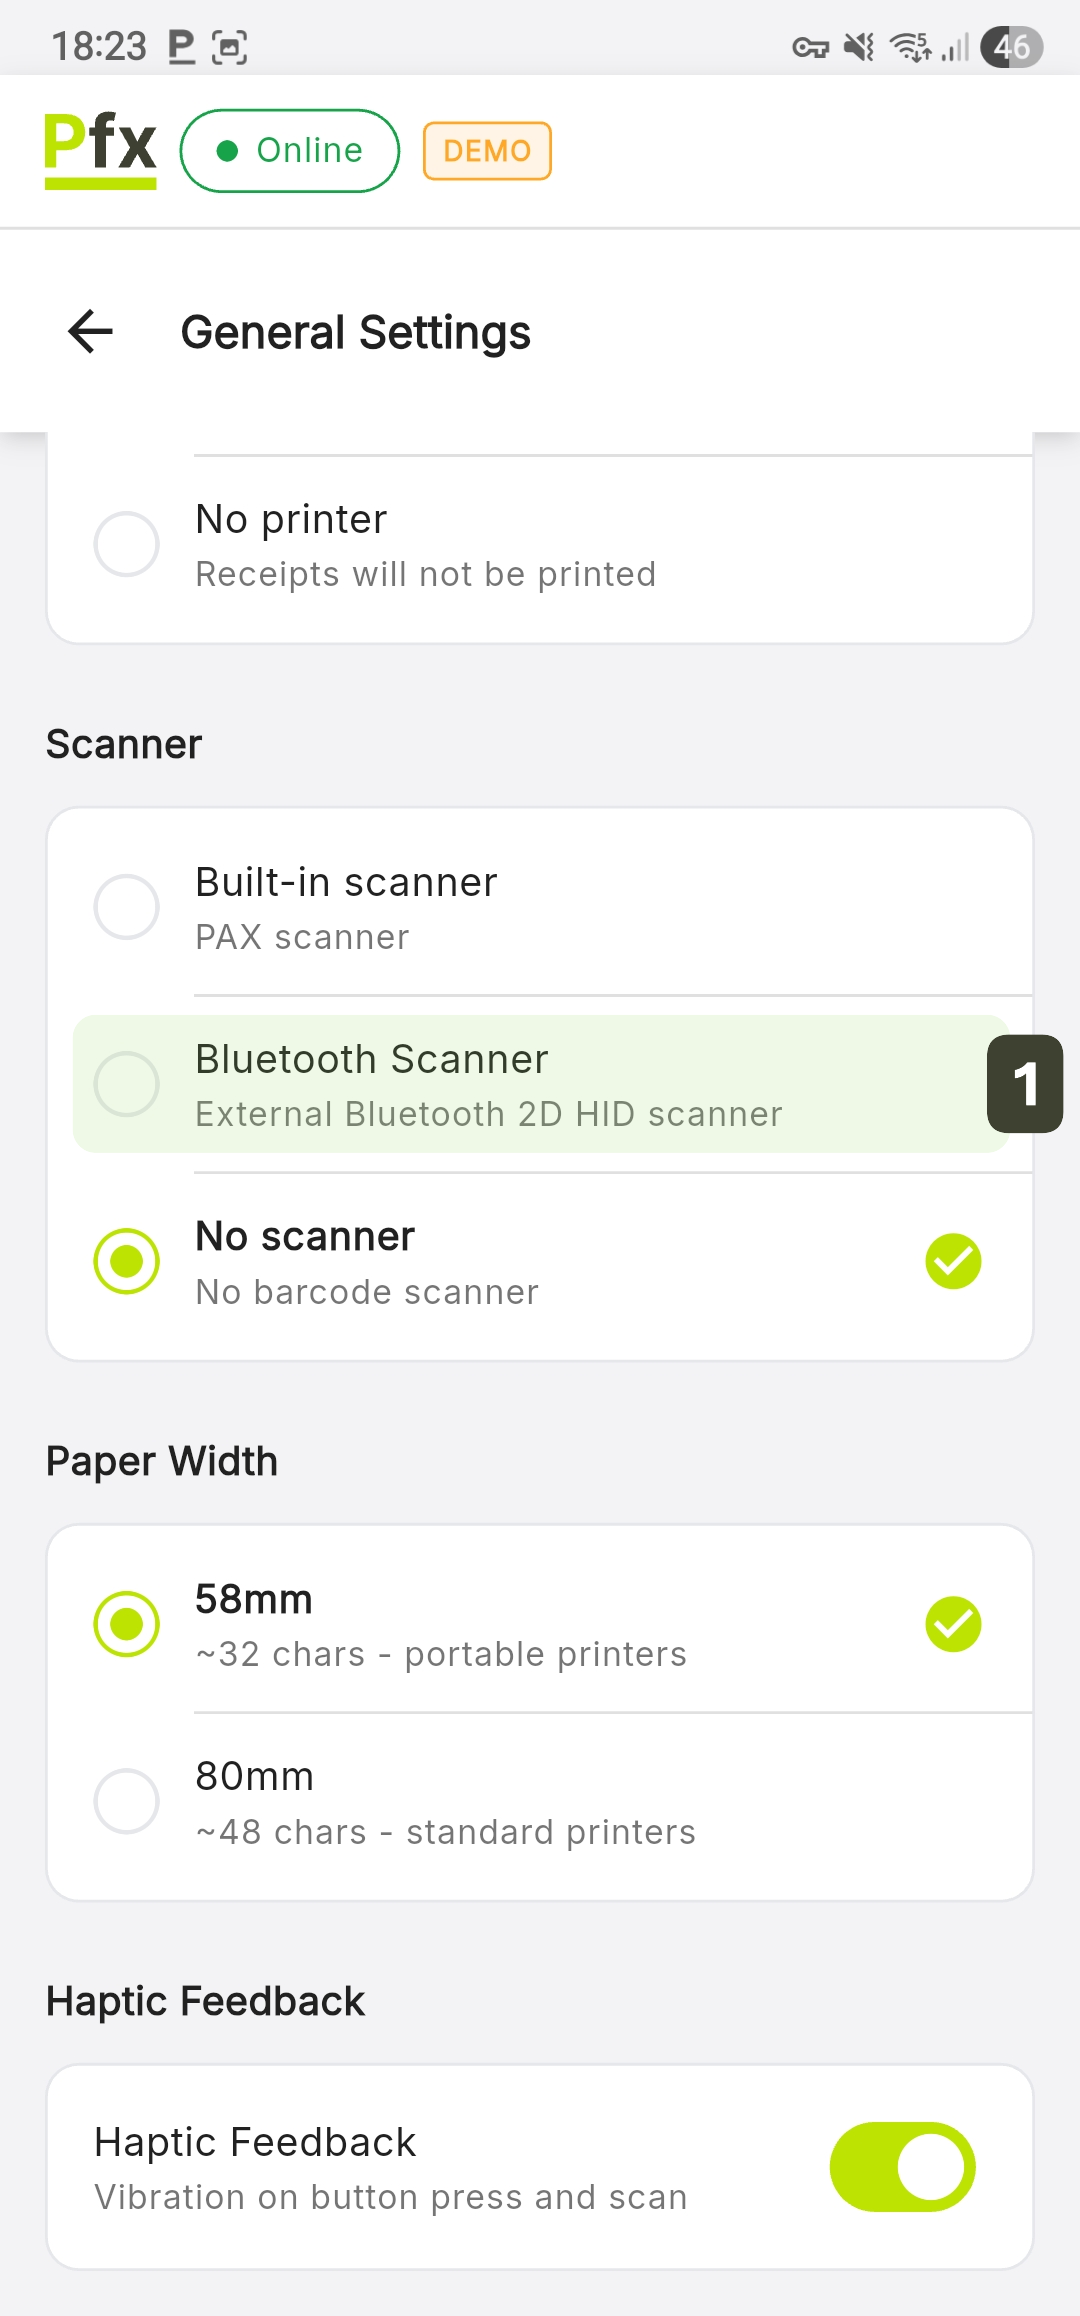Choose 80mm paper width radio button
Screen dimensions: 1080x2316
127,1801
